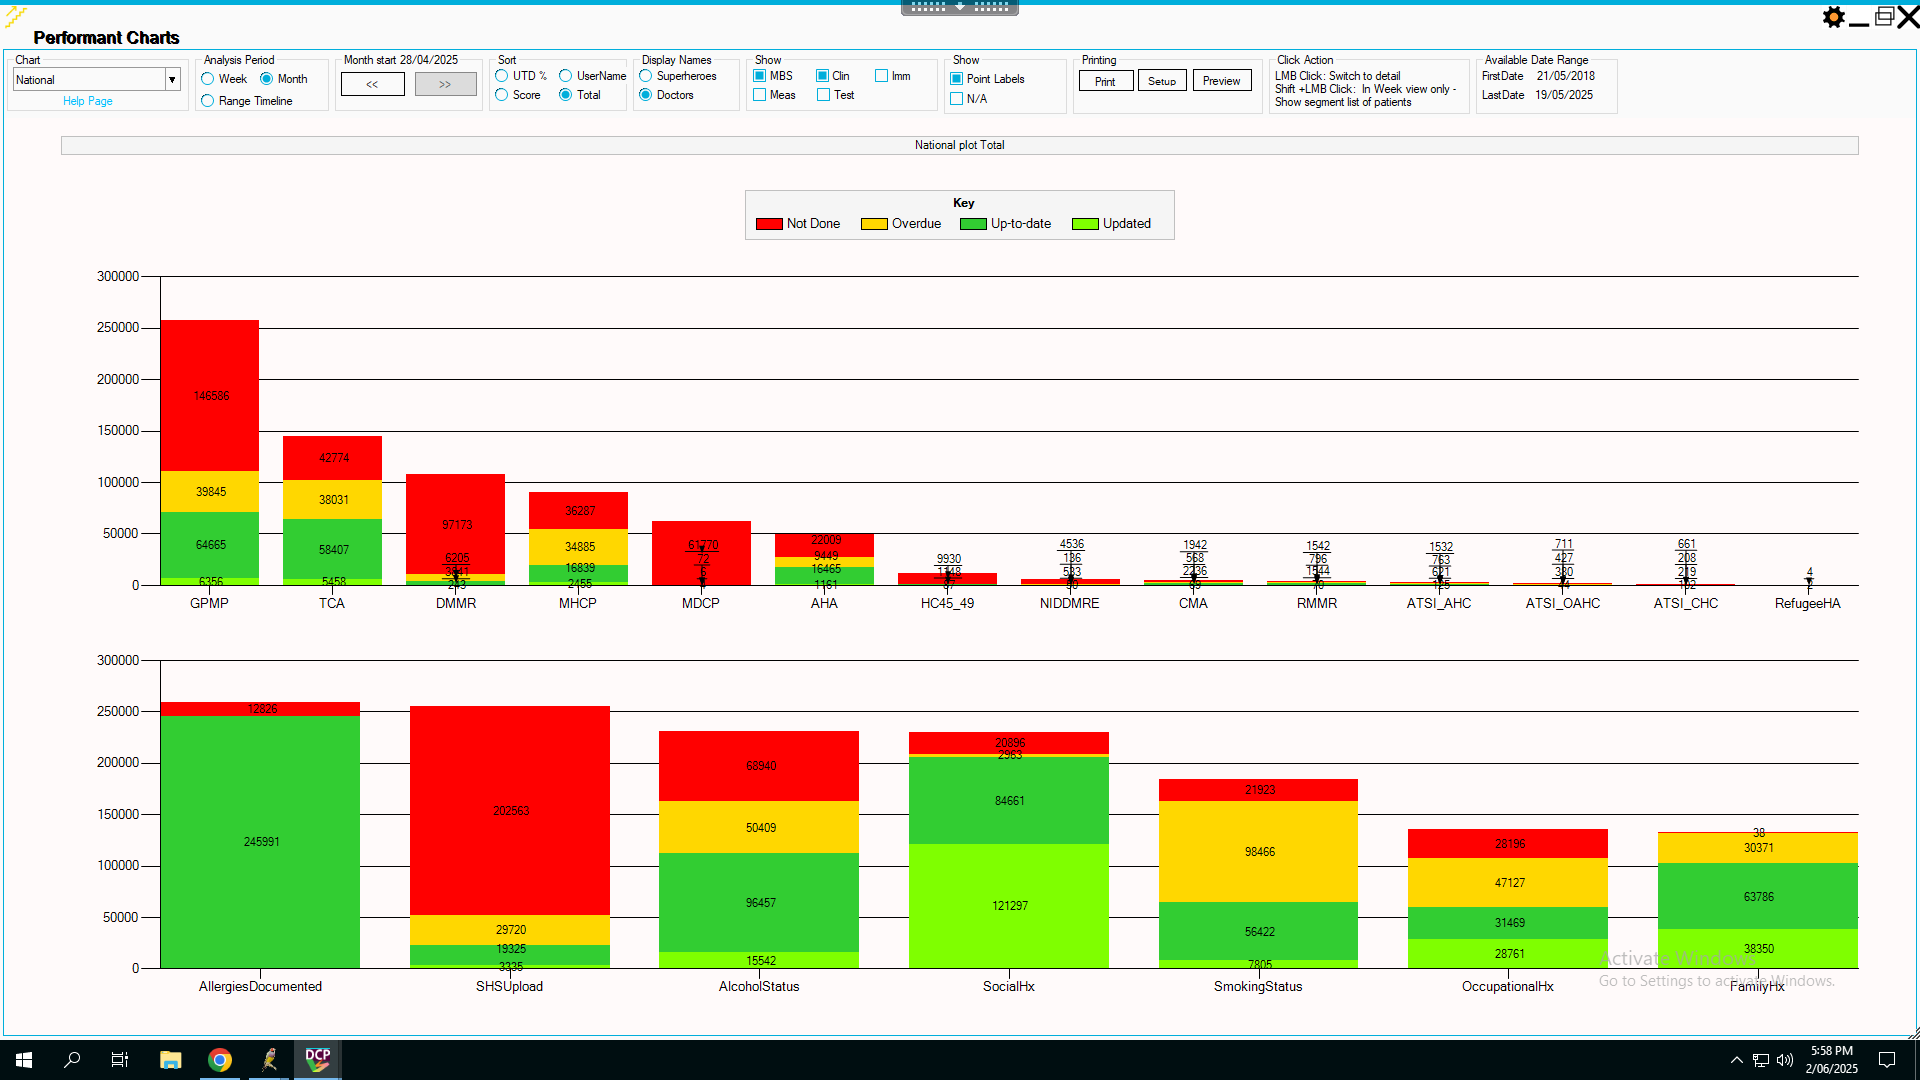Show hidden system tray icons
The height and width of the screenshot is (1080, 1920).
coord(1737,1060)
